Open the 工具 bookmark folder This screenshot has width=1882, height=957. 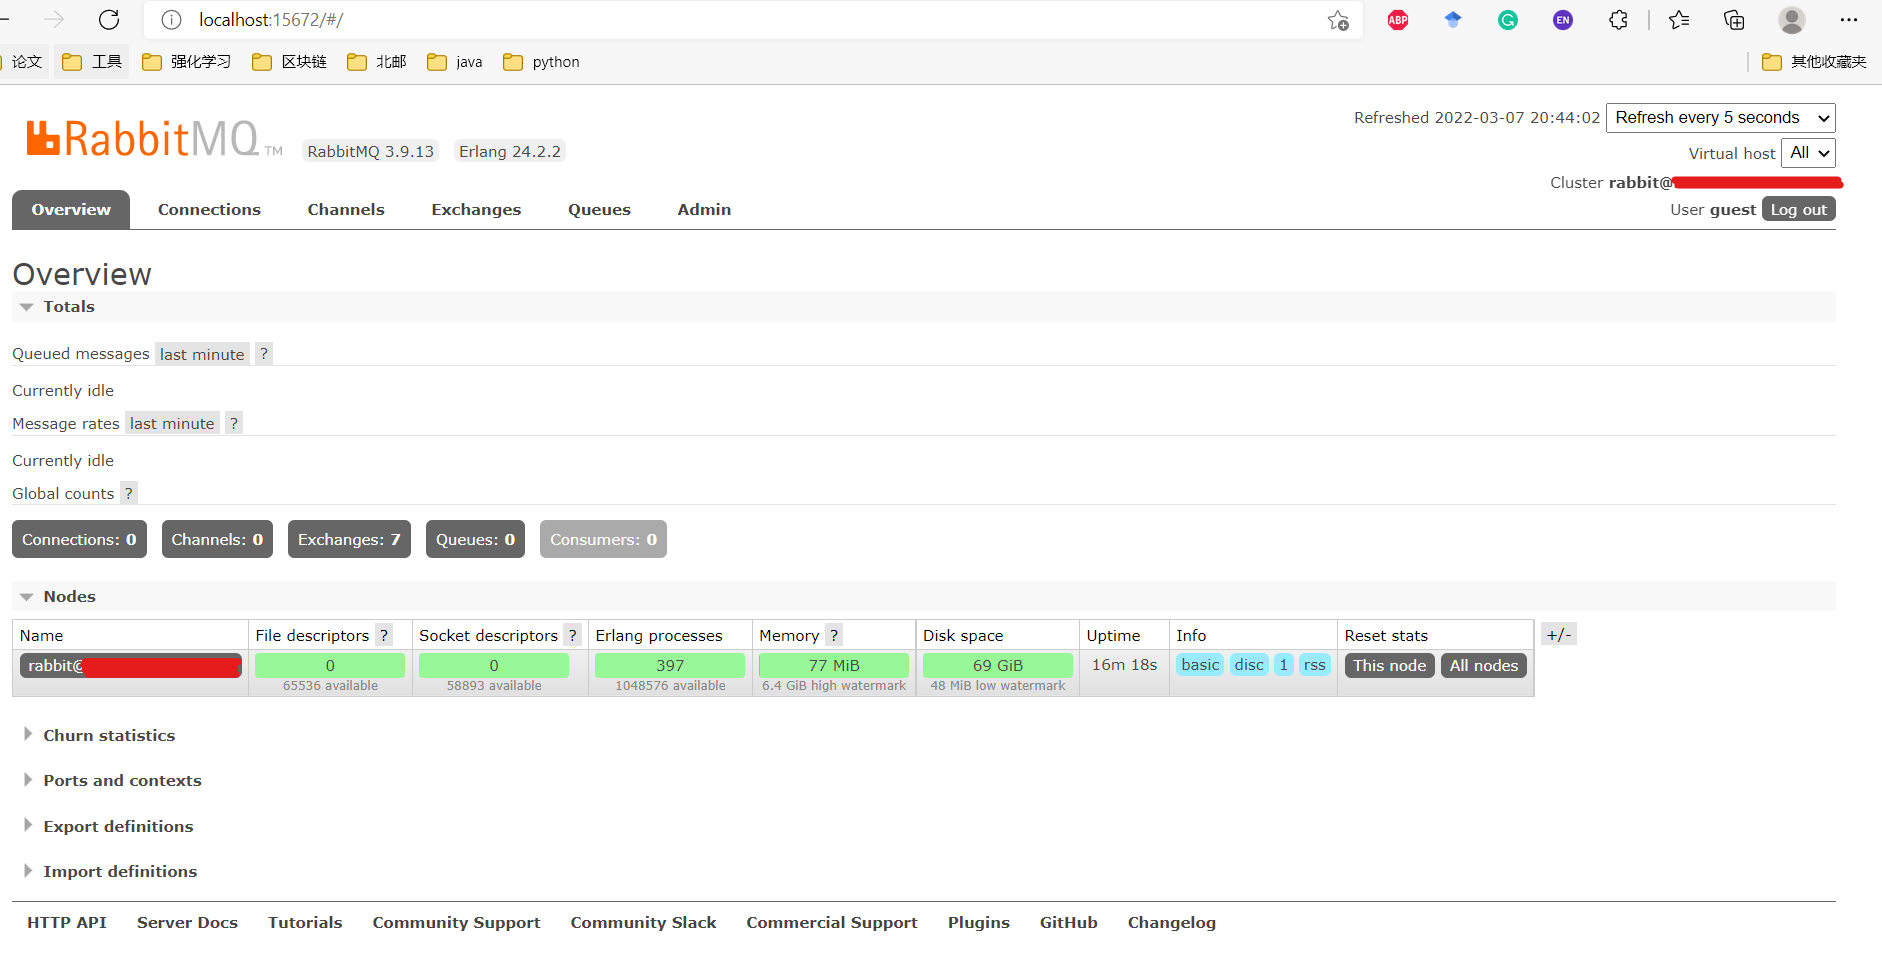92,62
